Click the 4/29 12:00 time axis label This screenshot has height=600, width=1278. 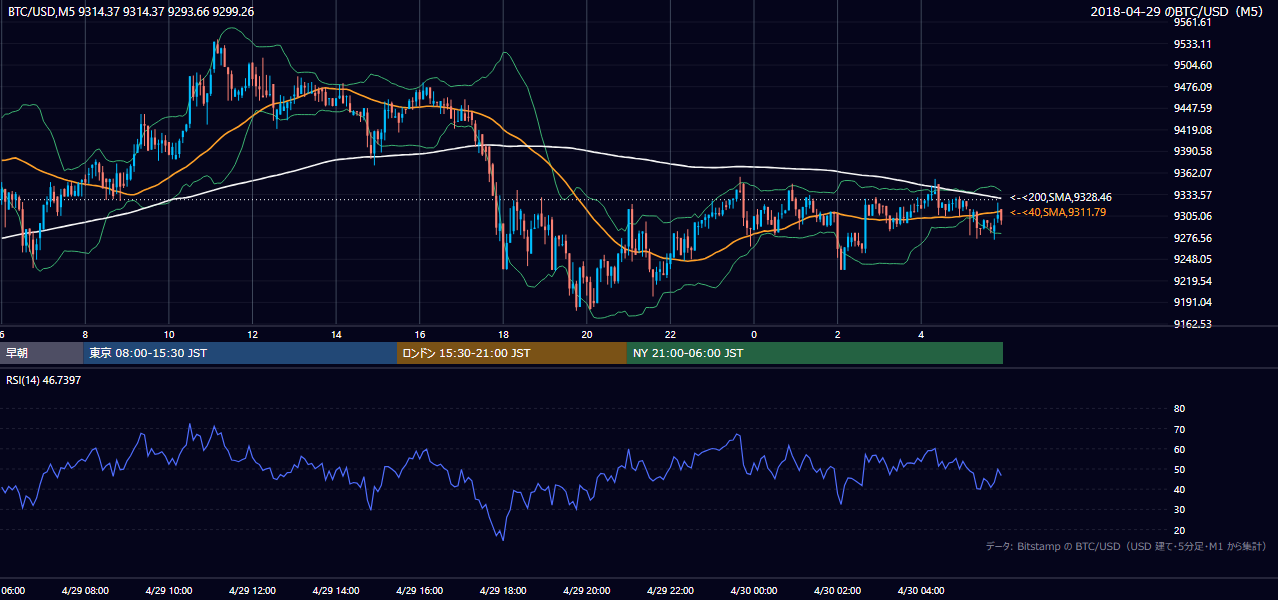(252, 590)
